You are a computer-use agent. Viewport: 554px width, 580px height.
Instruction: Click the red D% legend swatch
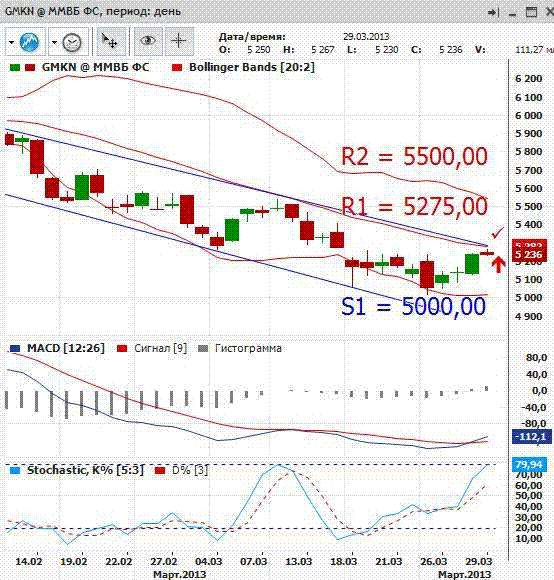pos(160,471)
